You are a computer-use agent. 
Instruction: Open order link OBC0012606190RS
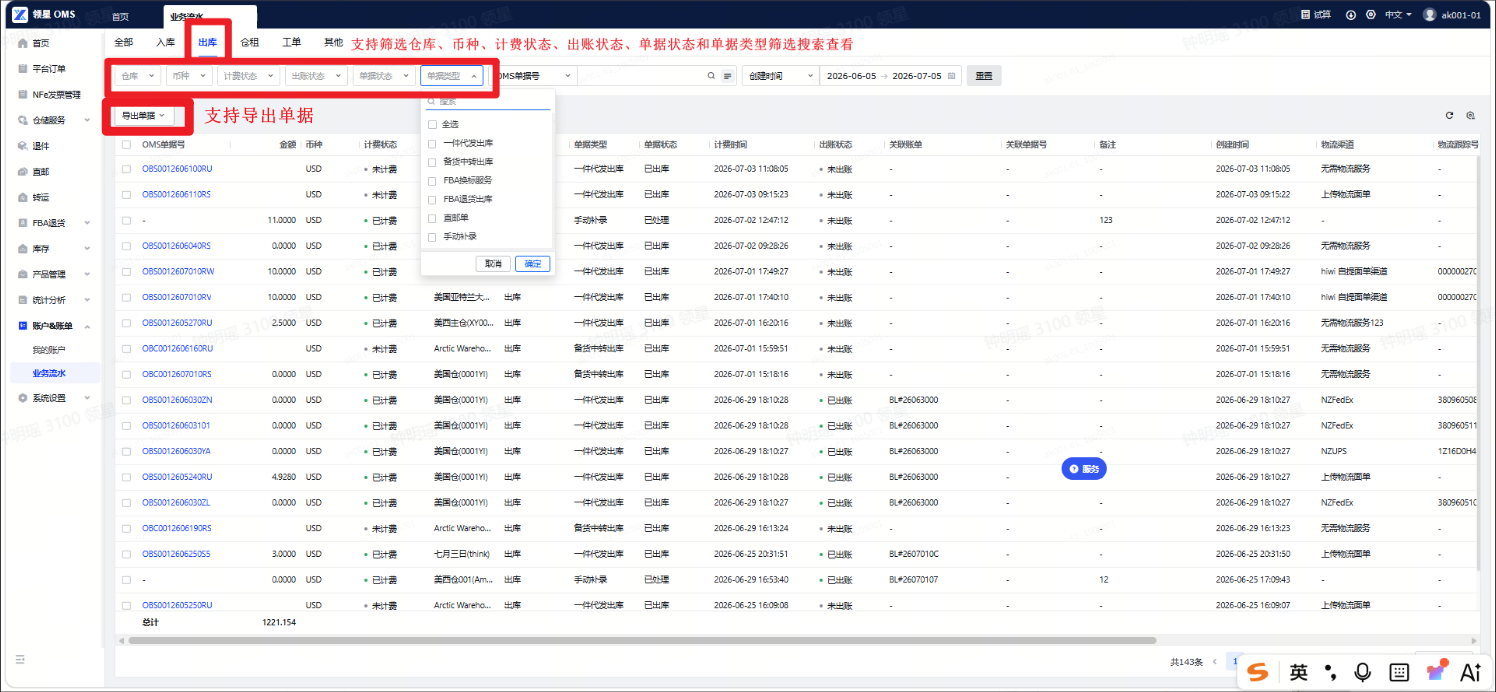(x=177, y=528)
